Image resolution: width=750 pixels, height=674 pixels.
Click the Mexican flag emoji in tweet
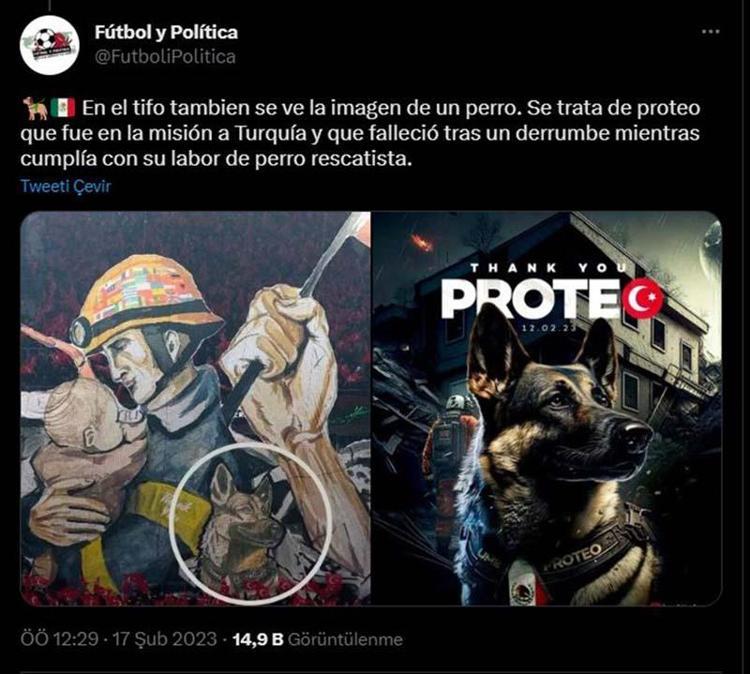pyautogui.click(x=63, y=108)
